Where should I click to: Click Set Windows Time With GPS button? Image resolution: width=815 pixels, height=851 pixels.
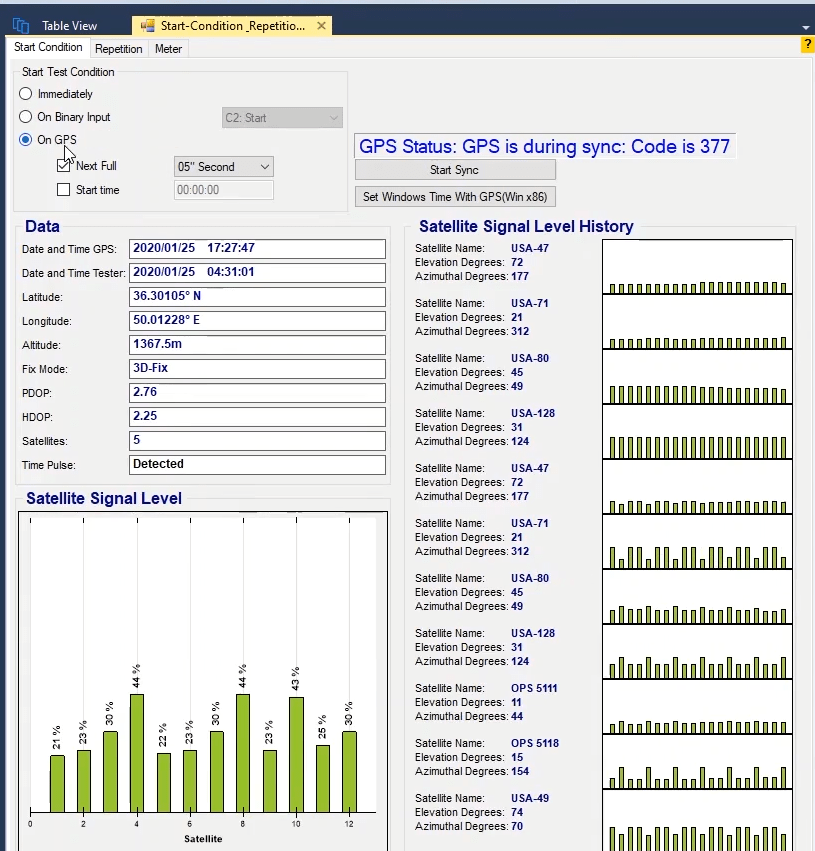pyautogui.click(x=455, y=197)
